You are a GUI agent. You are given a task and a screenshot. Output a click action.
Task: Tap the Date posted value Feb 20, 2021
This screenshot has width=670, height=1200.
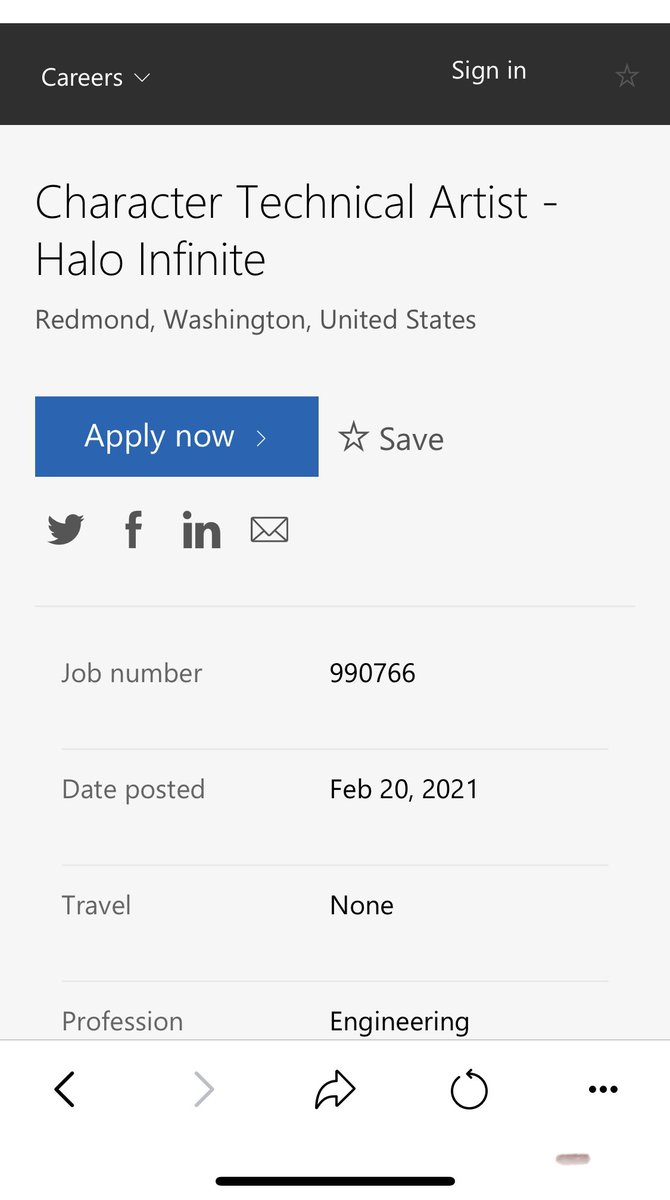point(404,789)
